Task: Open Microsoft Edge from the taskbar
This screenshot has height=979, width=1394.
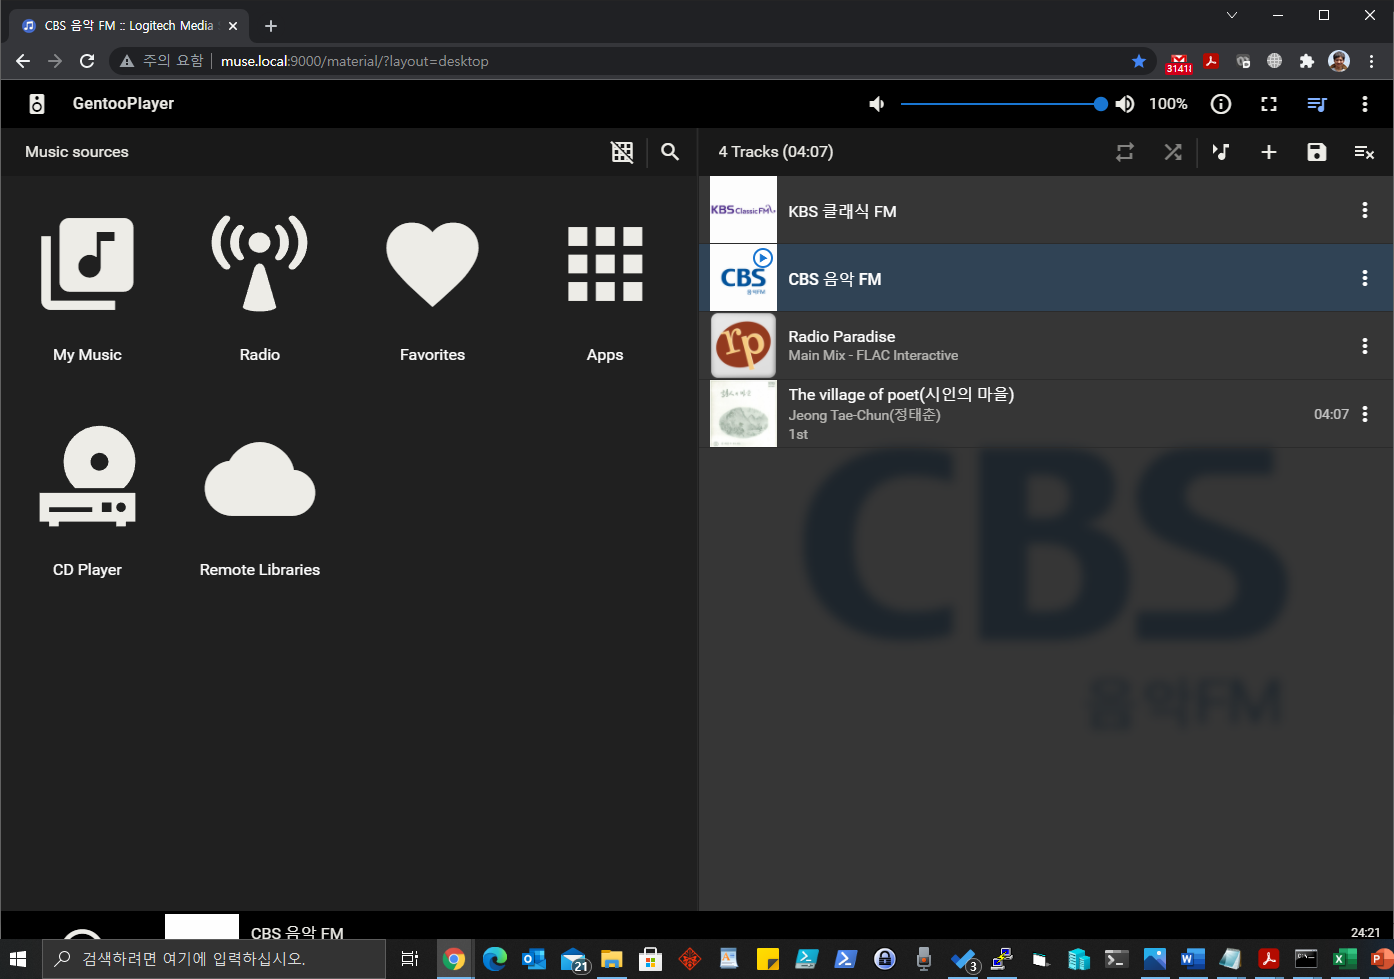Action: (494, 959)
